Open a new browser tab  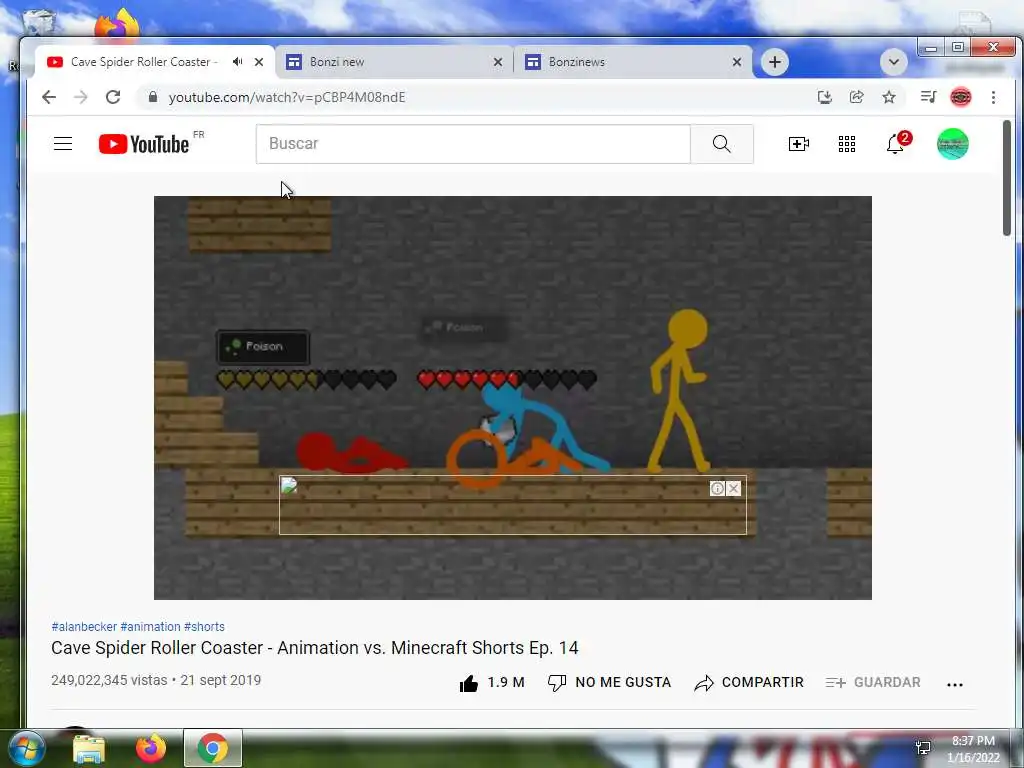(x=775, y=62)
